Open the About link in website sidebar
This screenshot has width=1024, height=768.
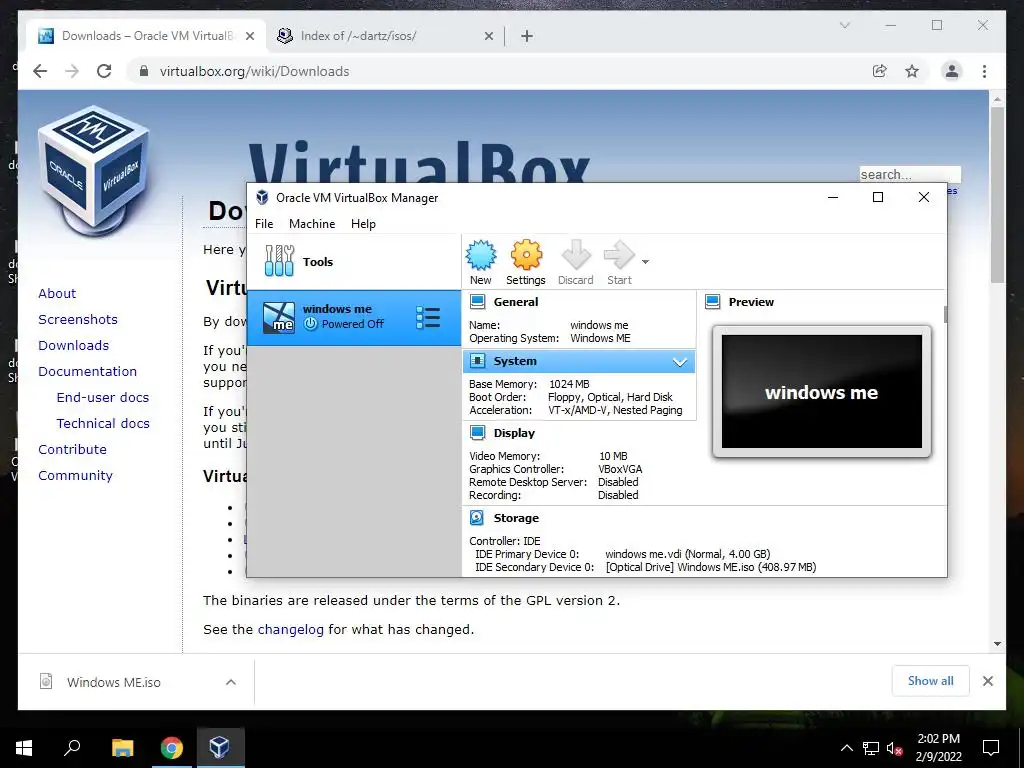coord(57,293)
